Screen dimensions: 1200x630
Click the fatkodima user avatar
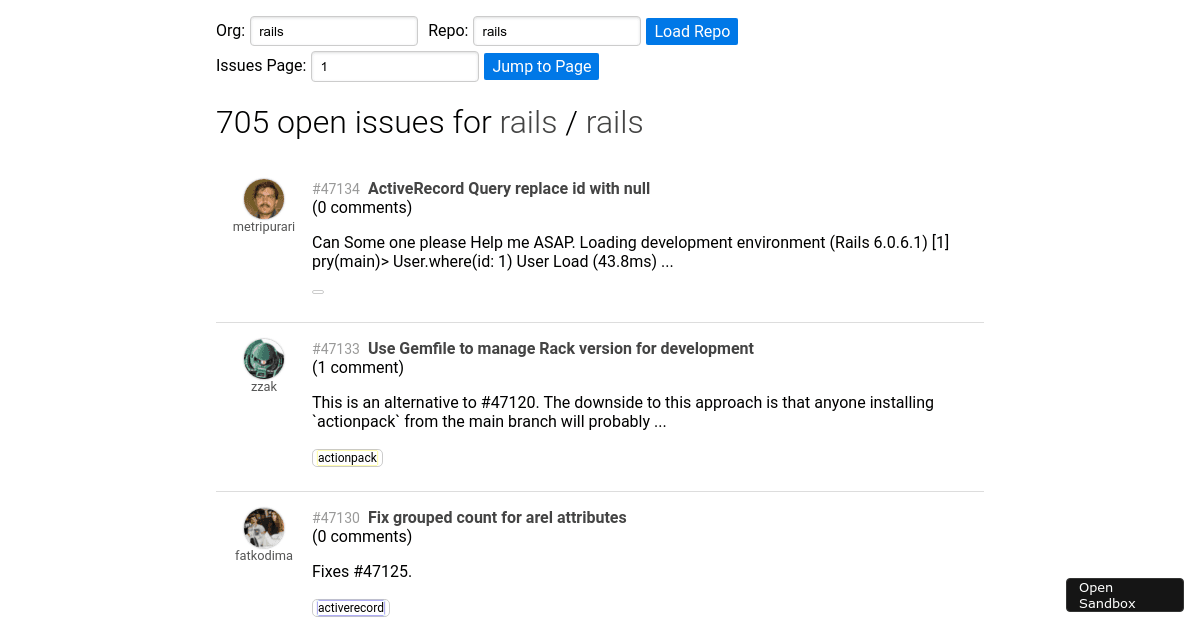tap(263, 527)
